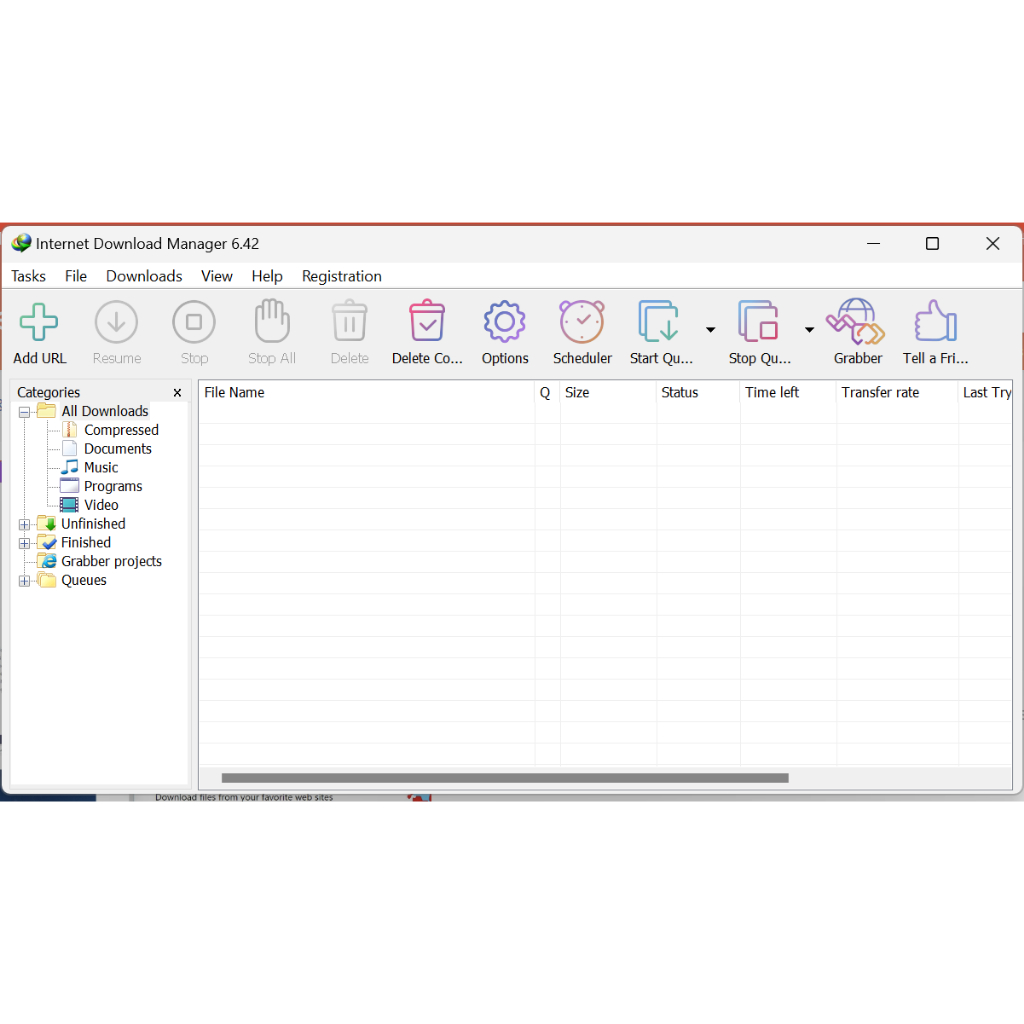Open the Registration menu
1024x1024 pixels.
[341, 276]
